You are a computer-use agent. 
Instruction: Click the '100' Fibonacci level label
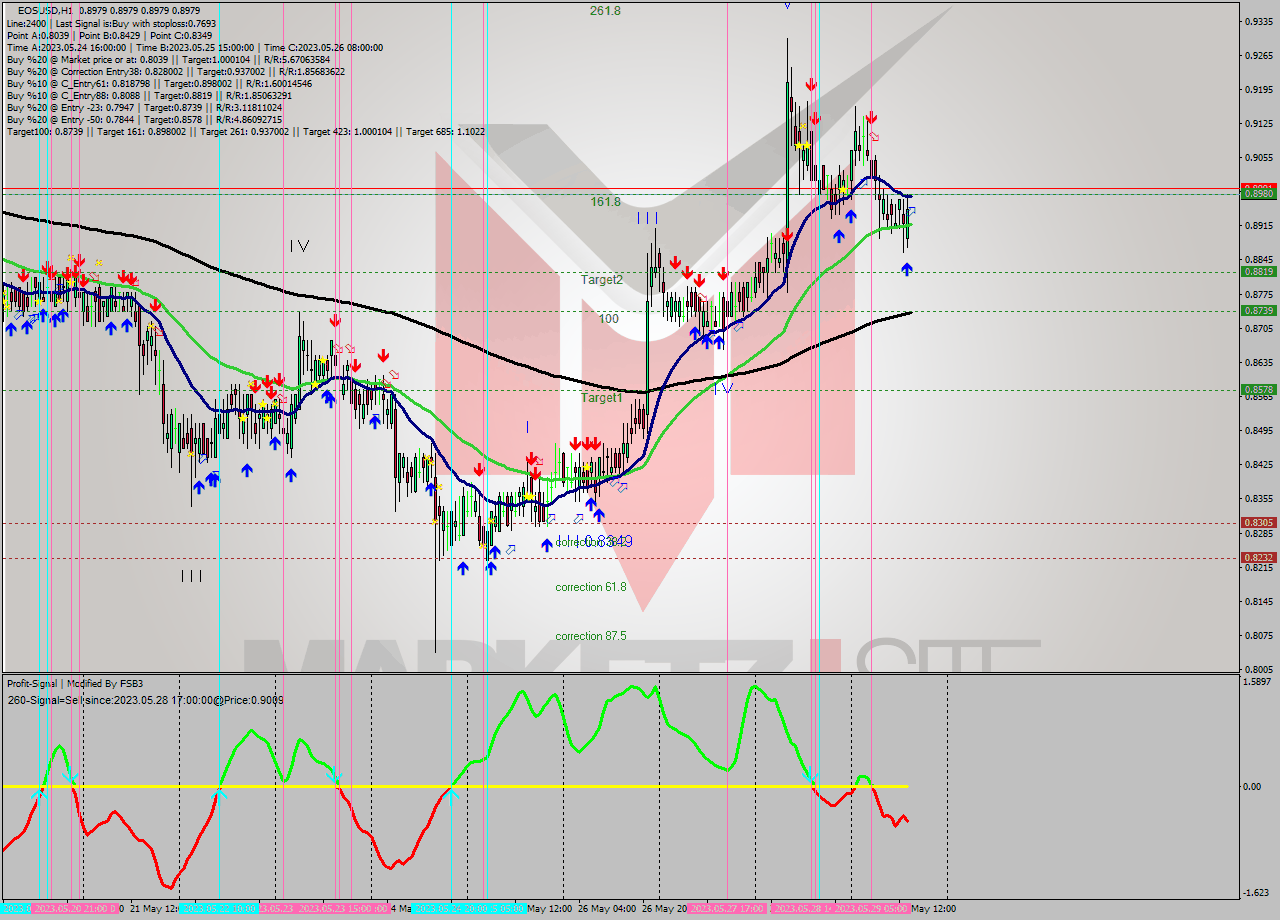coord(609,318)
